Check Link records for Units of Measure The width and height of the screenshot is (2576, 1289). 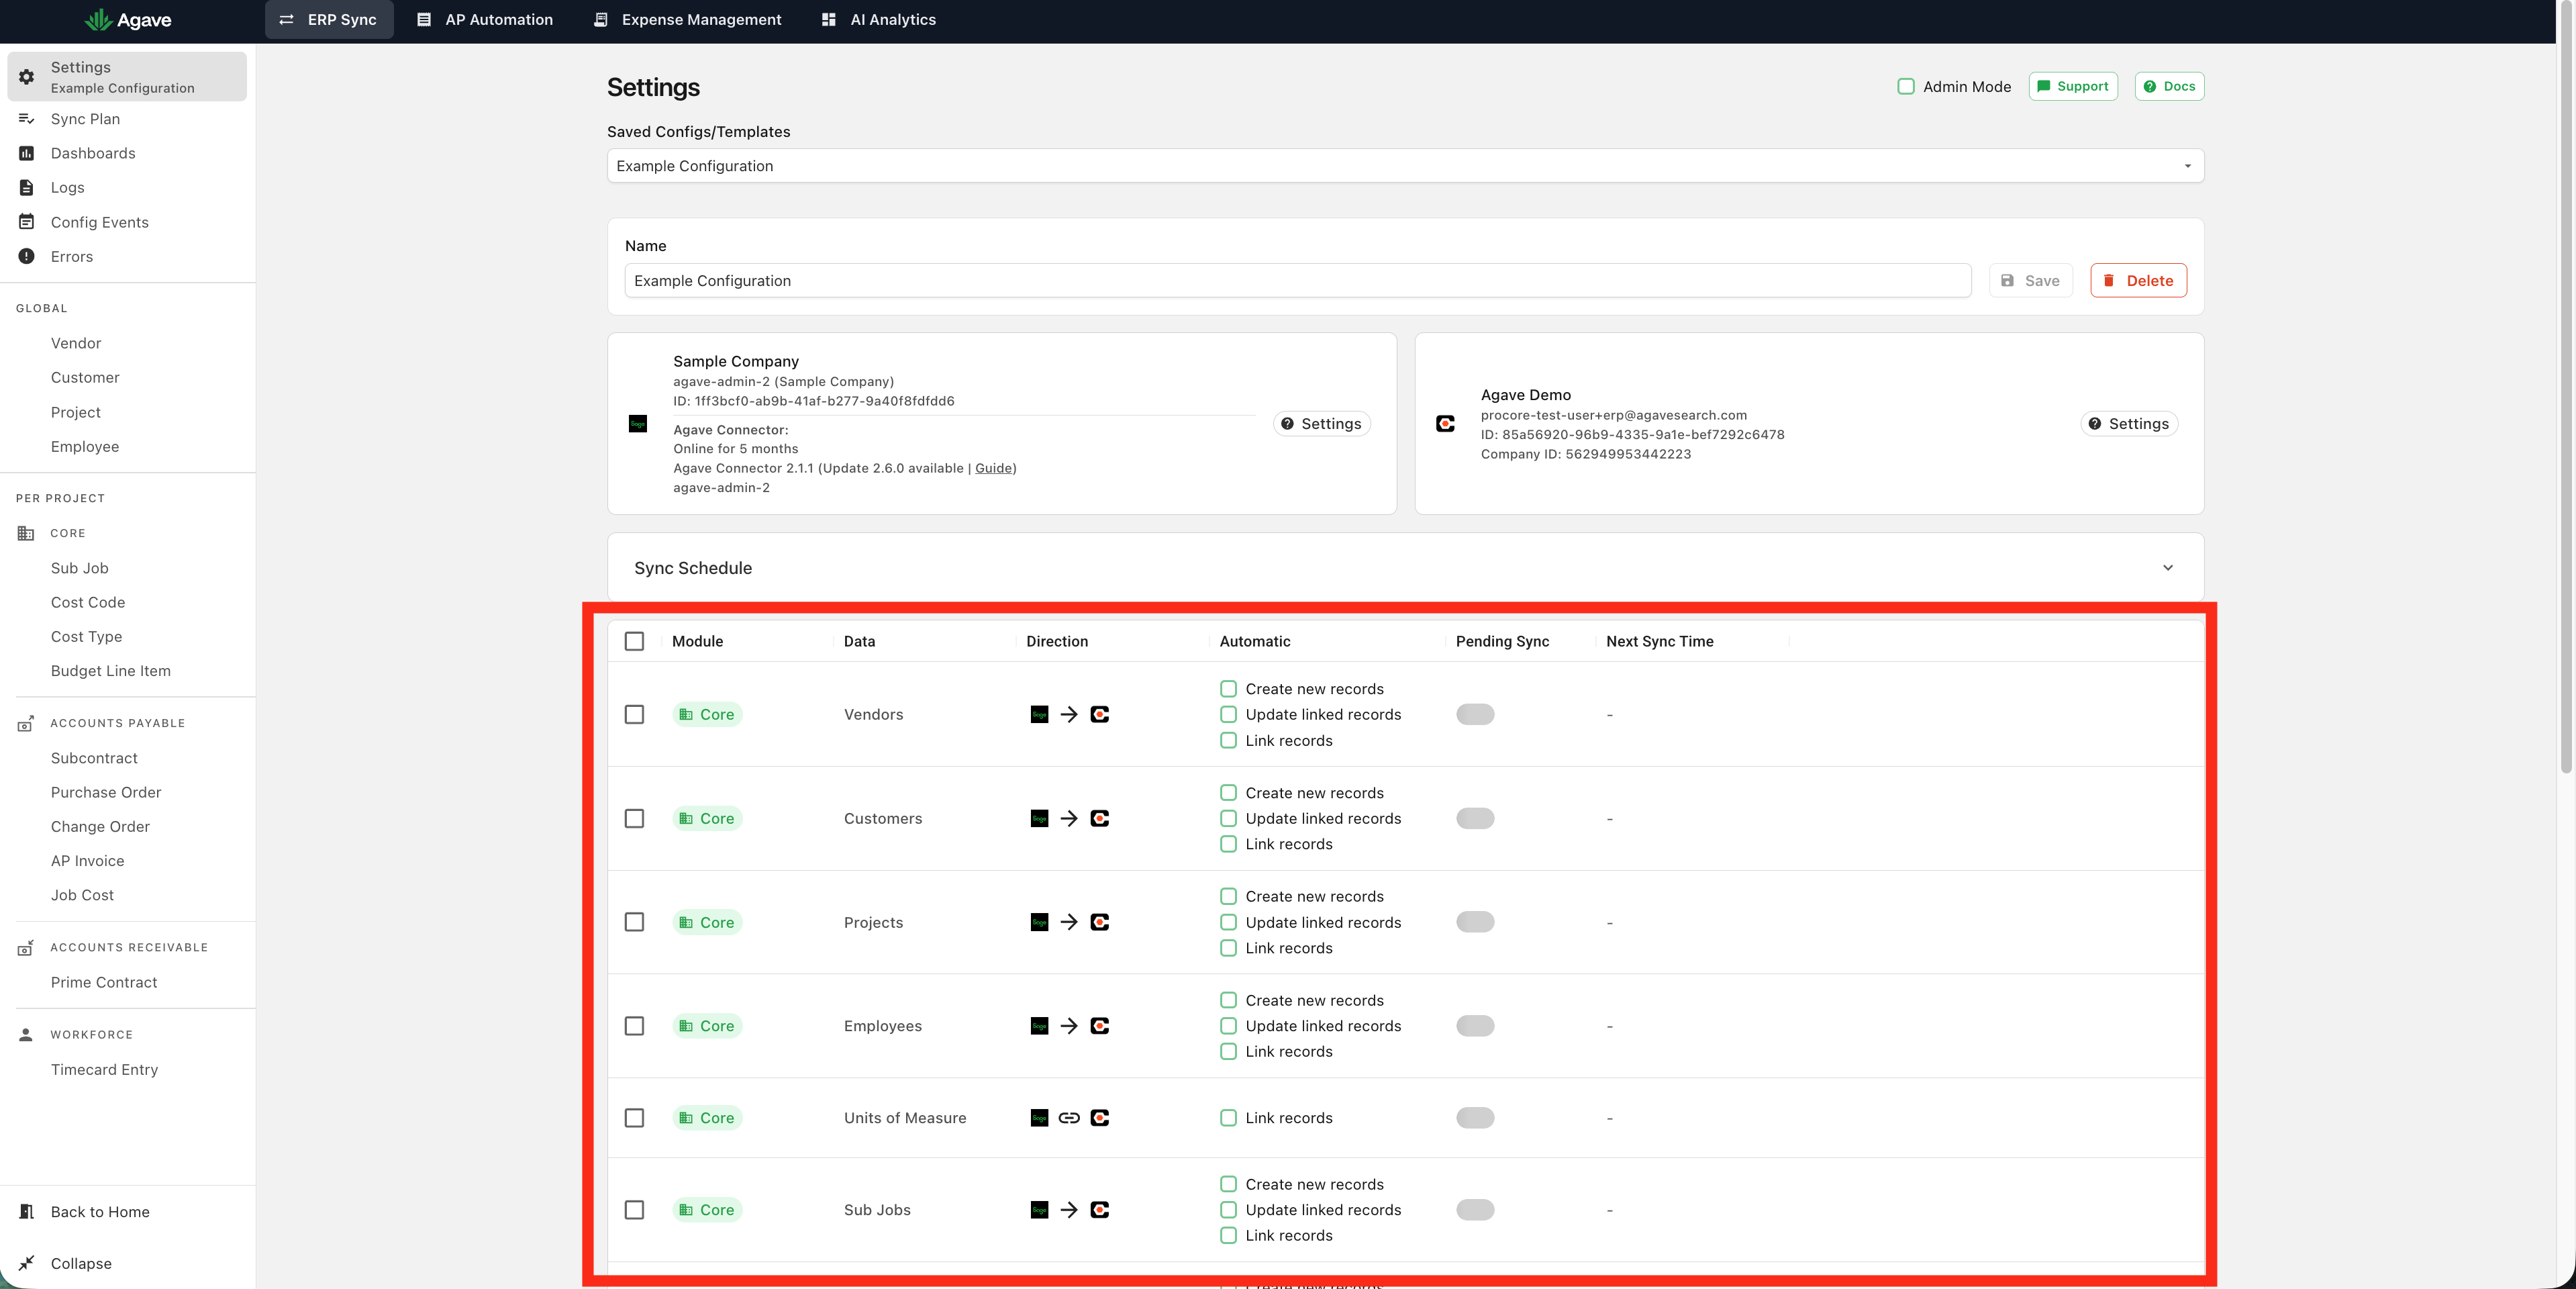(x=1228, y=1118)
